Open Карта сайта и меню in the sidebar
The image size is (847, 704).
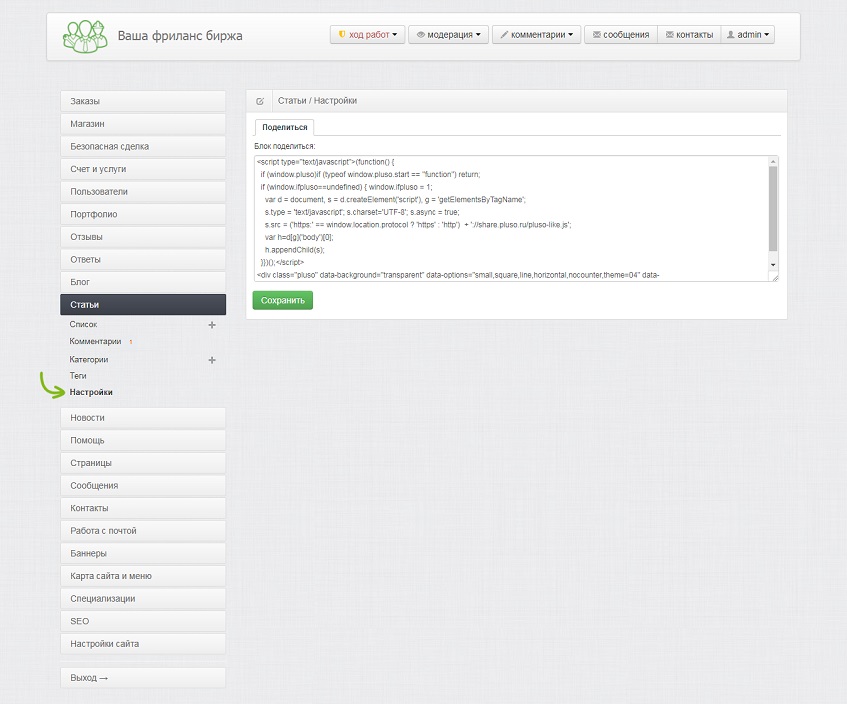(x=143, y=576)
